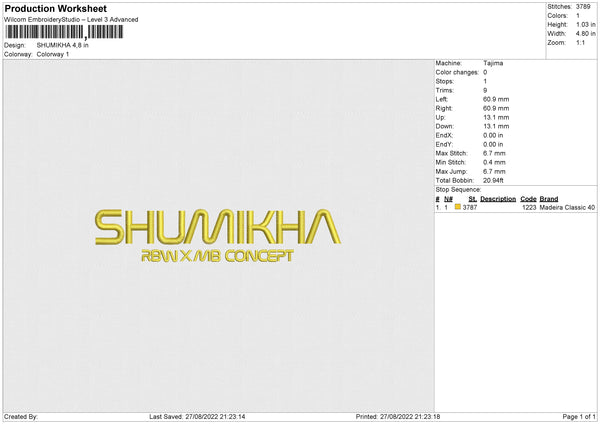Screen dimensions: 600x424
Task: Click the 'Printed' timestamp
Action: [398, 416]
